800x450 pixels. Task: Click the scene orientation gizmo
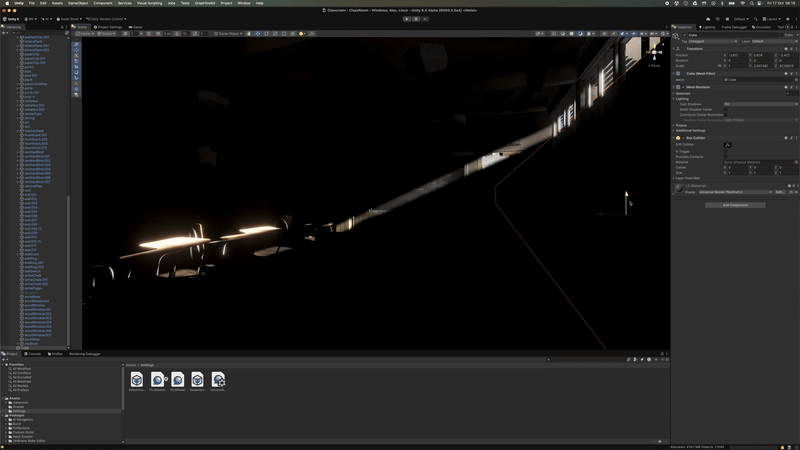coord(654,50)
